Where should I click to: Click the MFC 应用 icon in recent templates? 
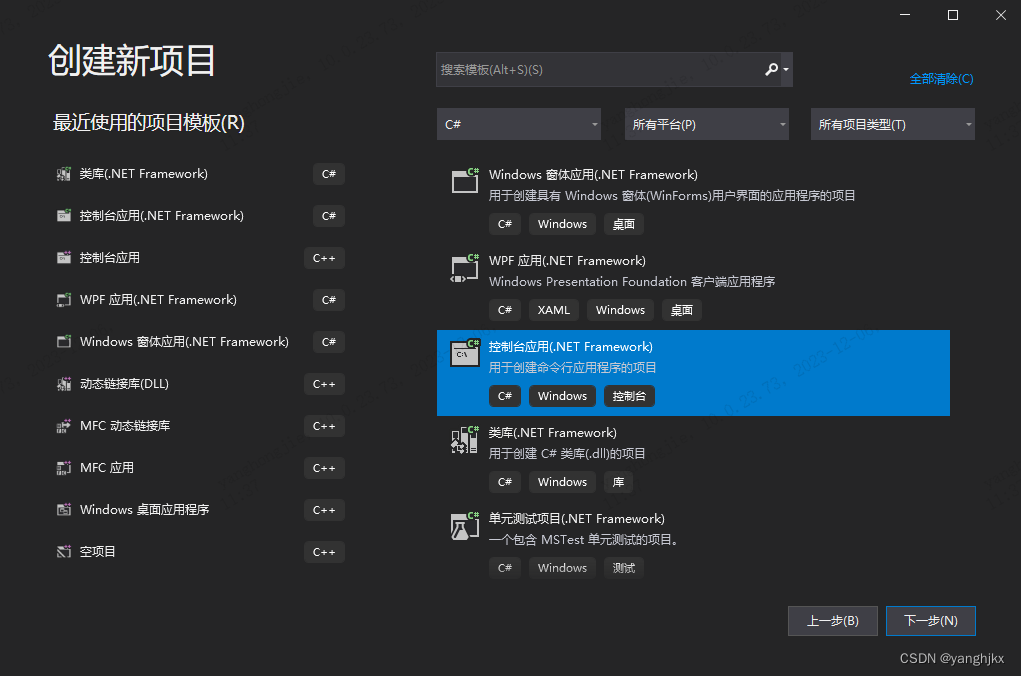click(62, 467)
